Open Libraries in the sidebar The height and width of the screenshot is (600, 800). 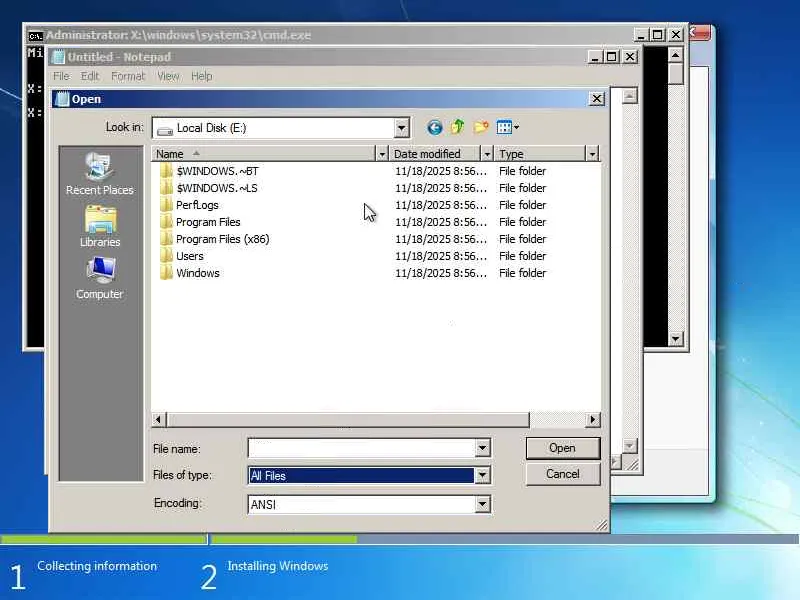[x=100, y=227]
